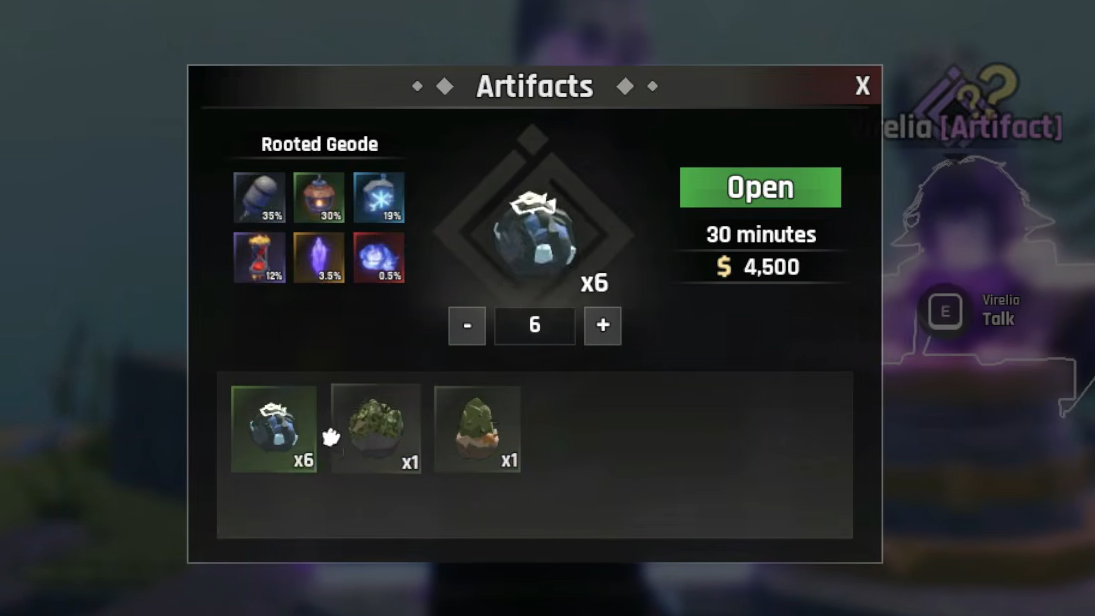Select the 19% snowflake jar reward icon

point(379,198)
